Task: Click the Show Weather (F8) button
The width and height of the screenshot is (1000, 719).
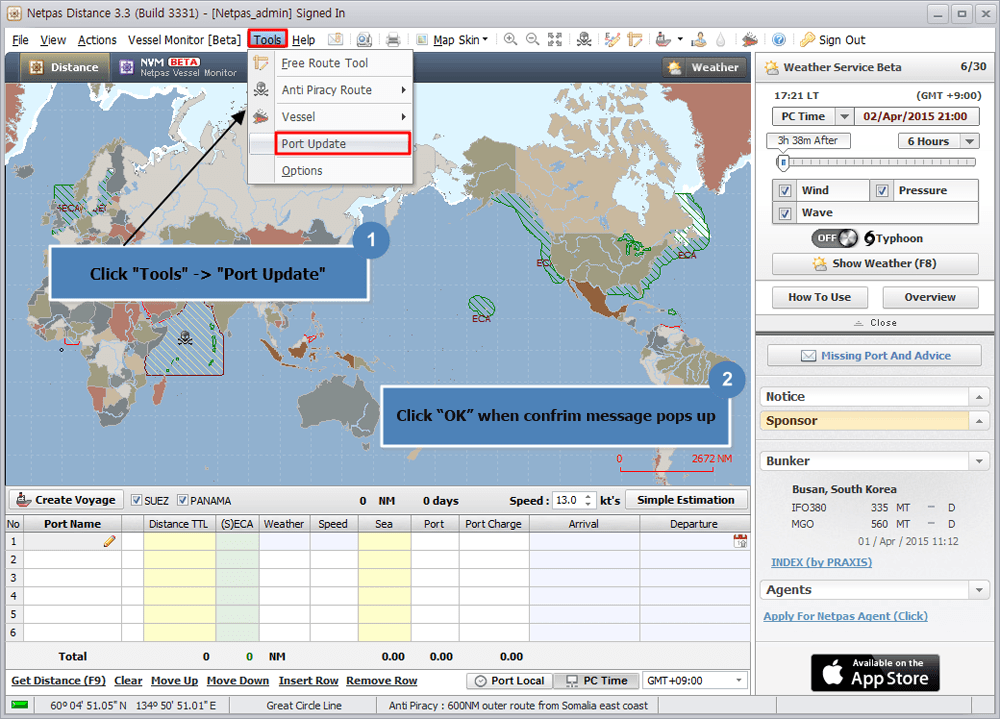Action: coord(874,263)
